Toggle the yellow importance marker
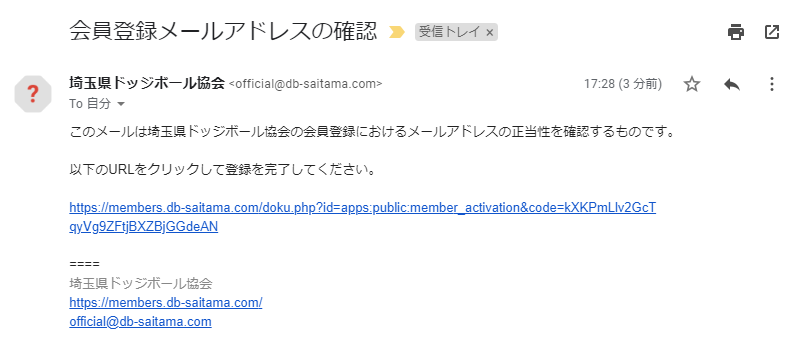 point(397,32)
